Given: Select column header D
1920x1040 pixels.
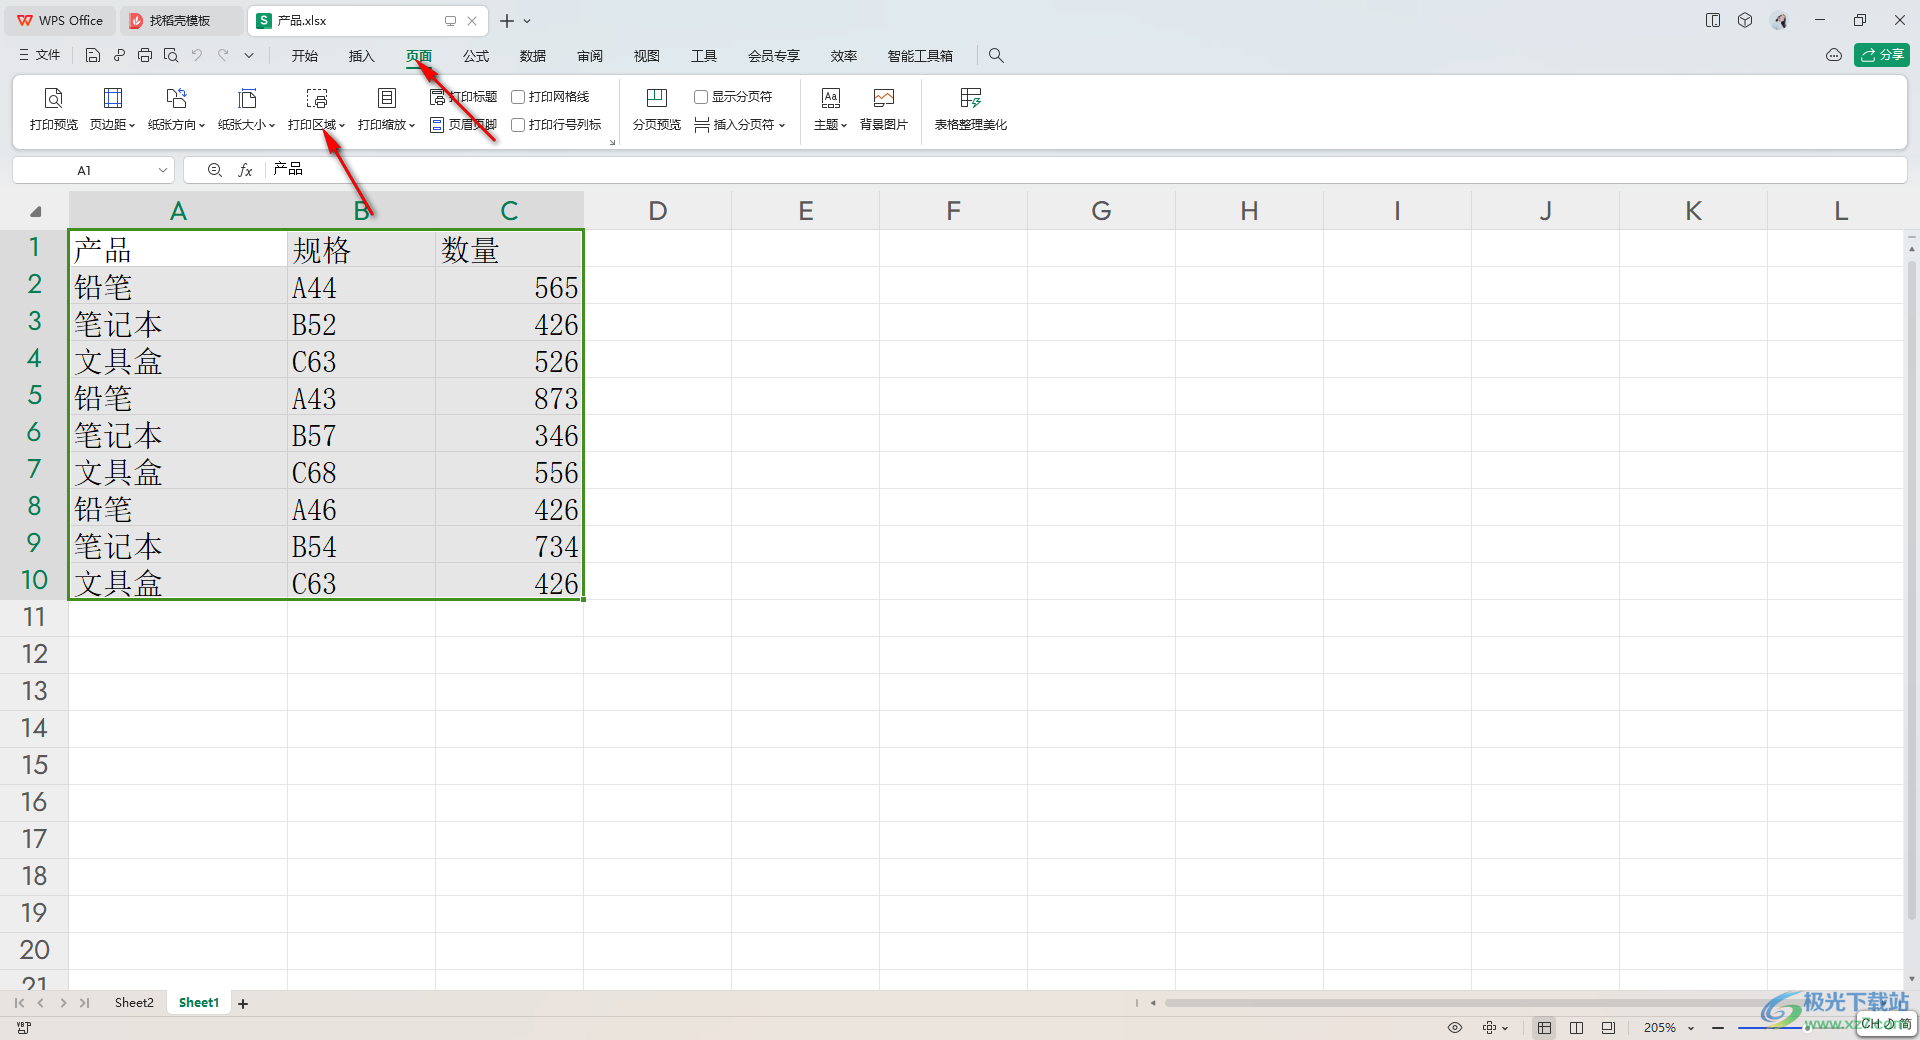Looking at the screenshot, I should click(657, 211).
